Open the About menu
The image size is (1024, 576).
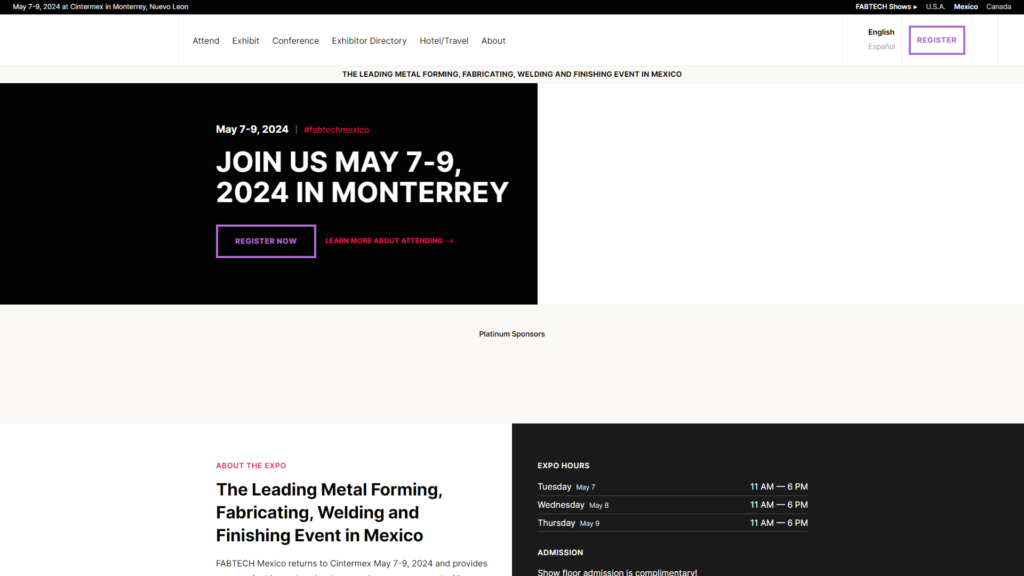click(x=493, y=40)
